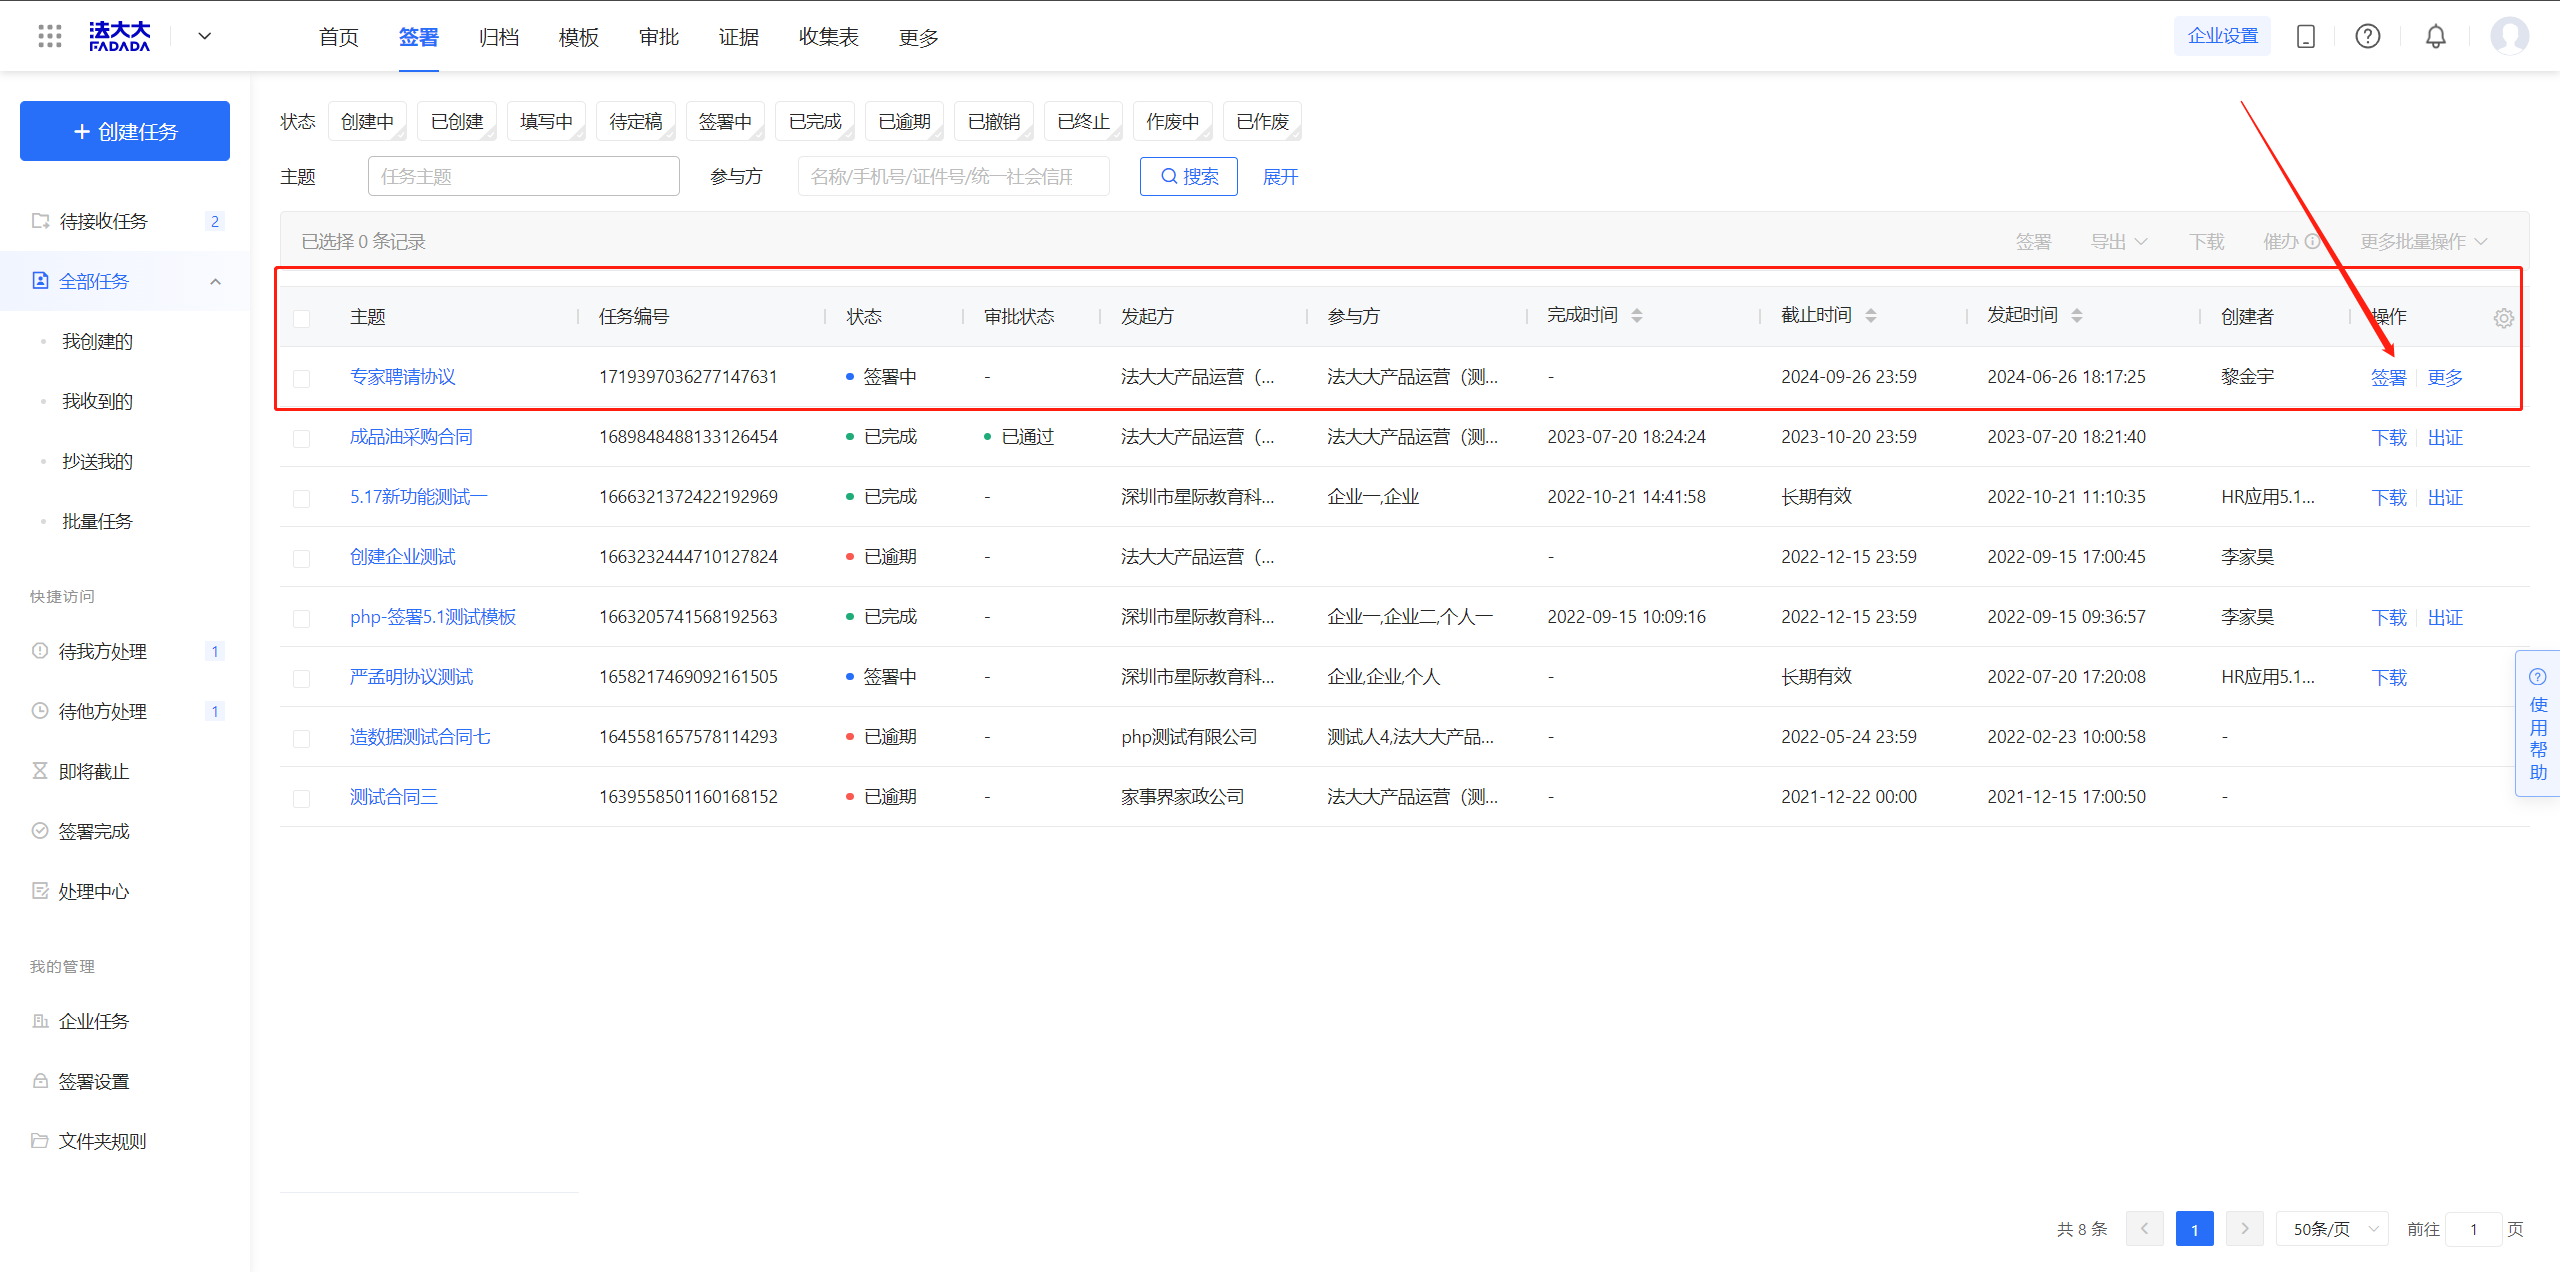
Task: Open 更多 actions for 专家聘请协议
Action: tap(2445, 377)
